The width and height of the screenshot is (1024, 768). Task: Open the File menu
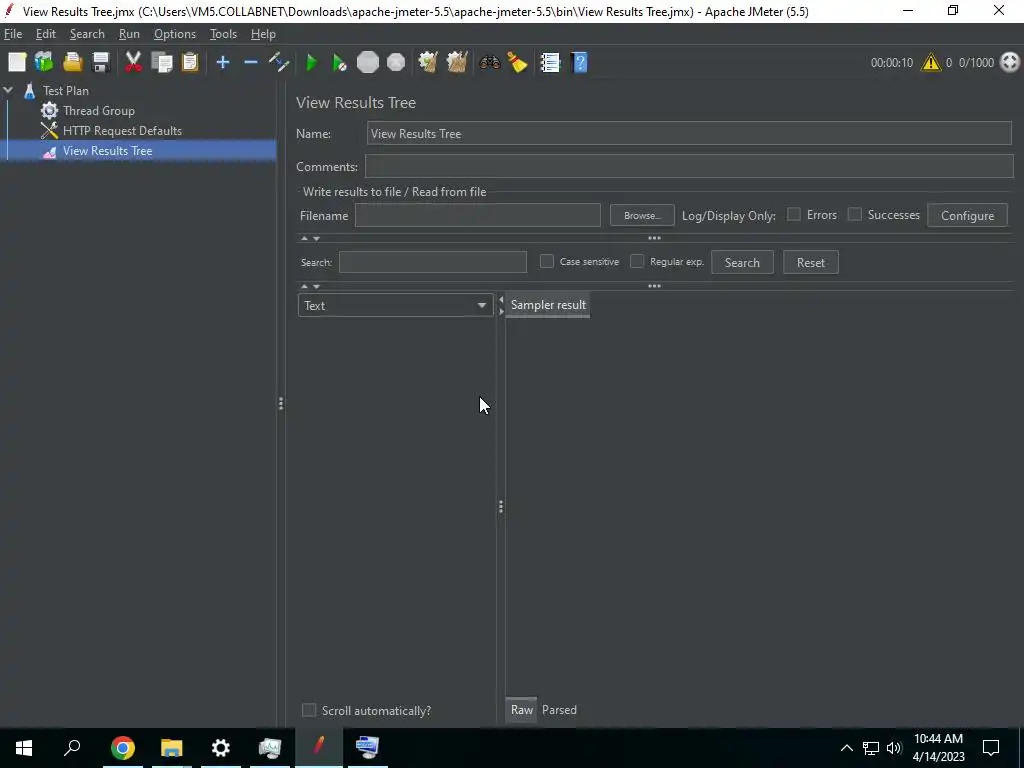pyautogui.click(x=13, y=34)
